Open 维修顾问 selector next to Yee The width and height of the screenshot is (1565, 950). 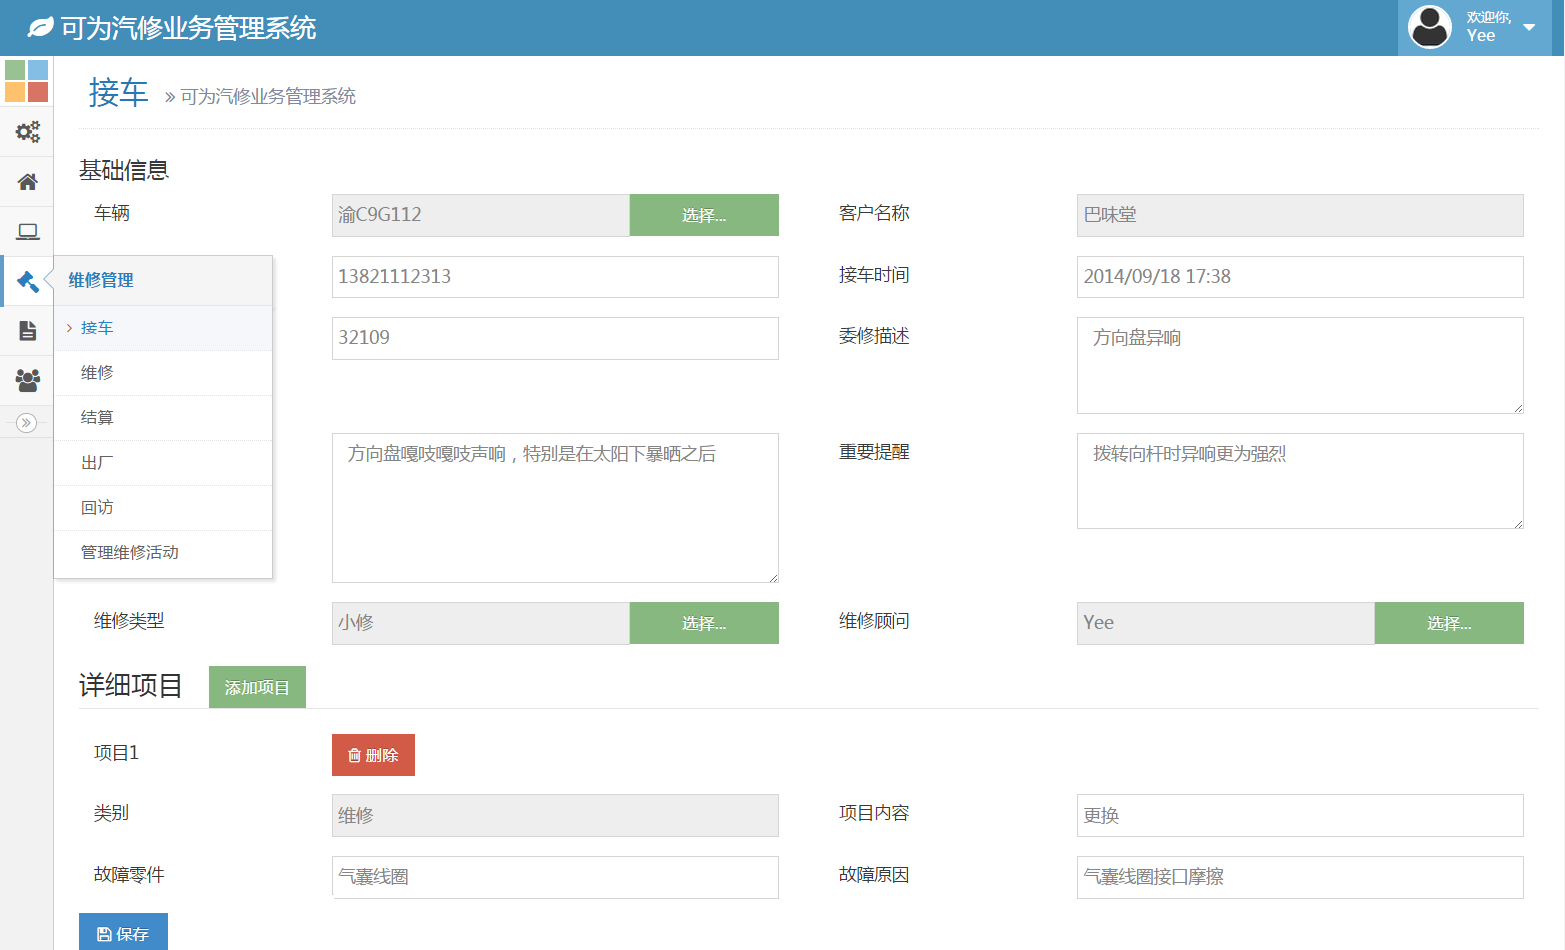pyautogui.click(x=1448, y=623)
